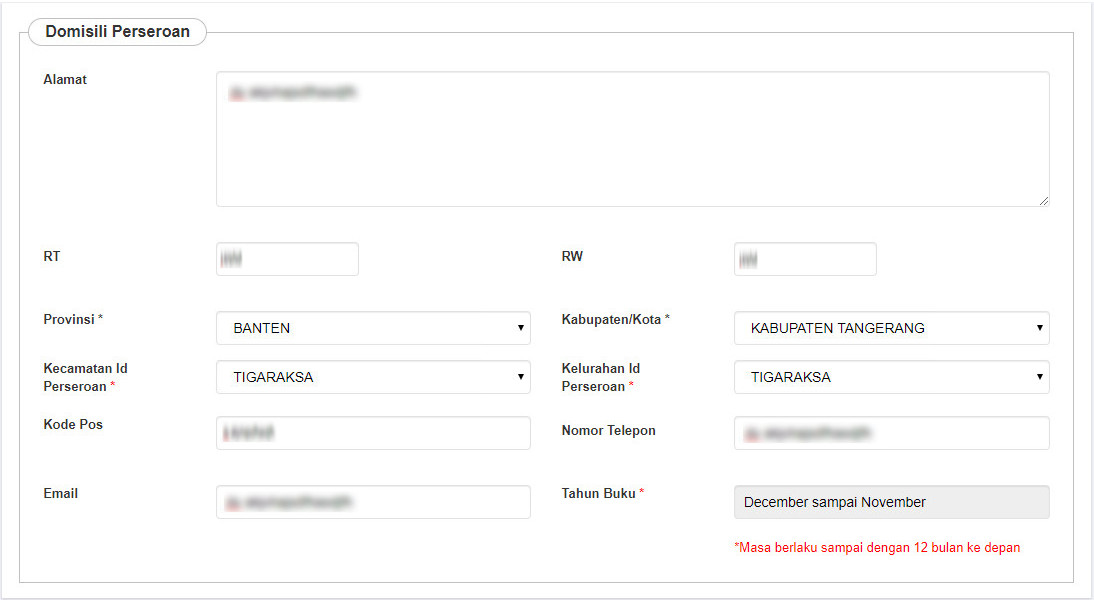Viewport: 1094px width, 600px height.
Task: Focus the RT input field
Action: click(287, 259)
